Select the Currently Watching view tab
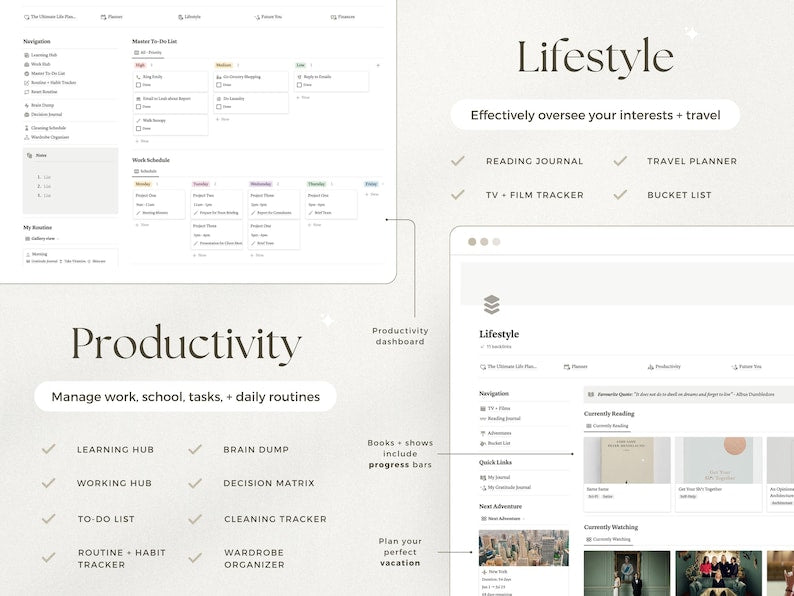Screen dimensions: 794x596 [610, 540]
